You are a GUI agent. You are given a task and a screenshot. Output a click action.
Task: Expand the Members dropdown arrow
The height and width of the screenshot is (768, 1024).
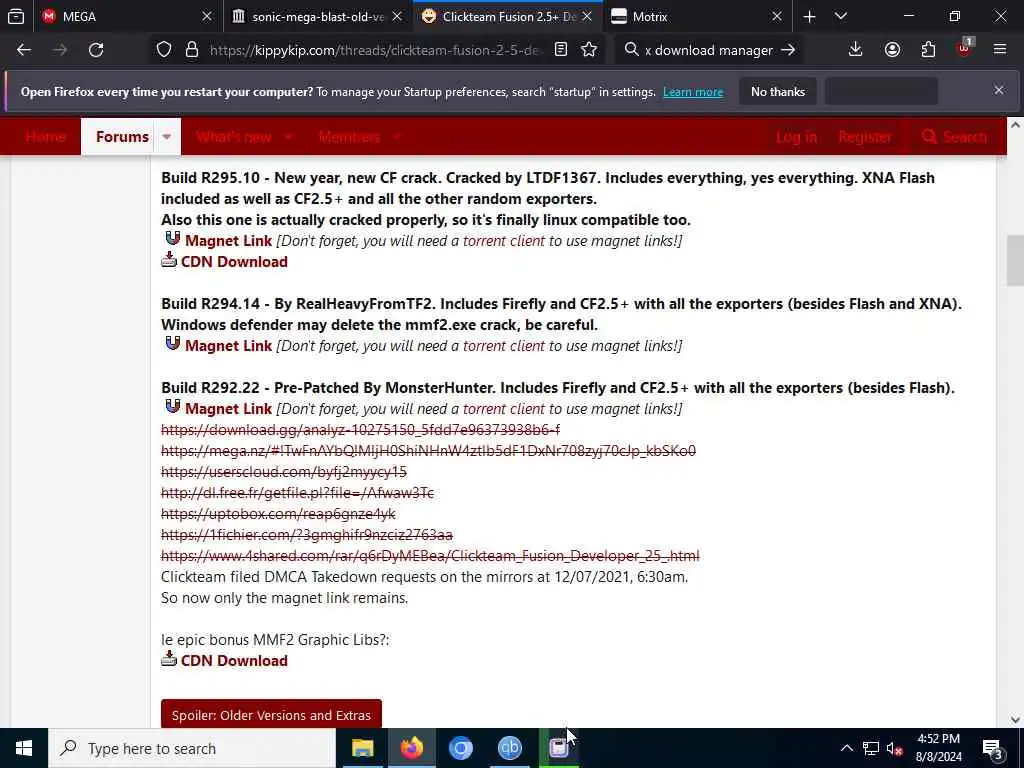pos(396,136)
